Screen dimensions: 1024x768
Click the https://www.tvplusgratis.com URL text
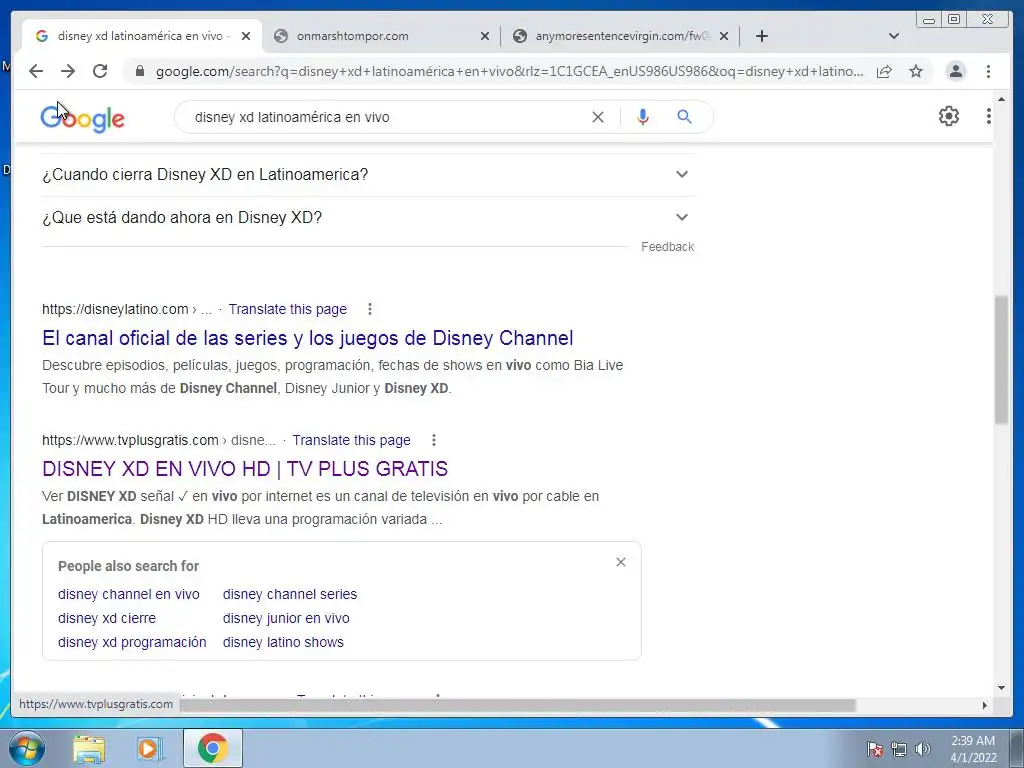point(130,440)
